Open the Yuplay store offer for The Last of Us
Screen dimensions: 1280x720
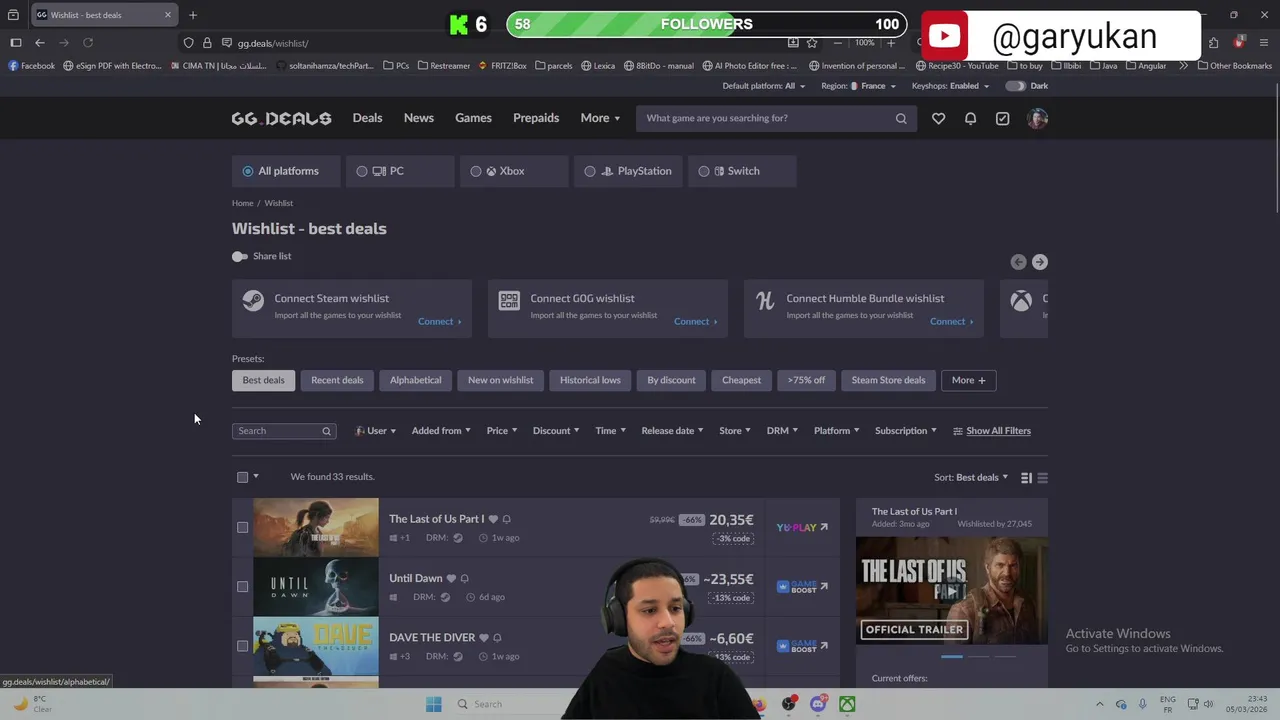(x=802, y=527)
